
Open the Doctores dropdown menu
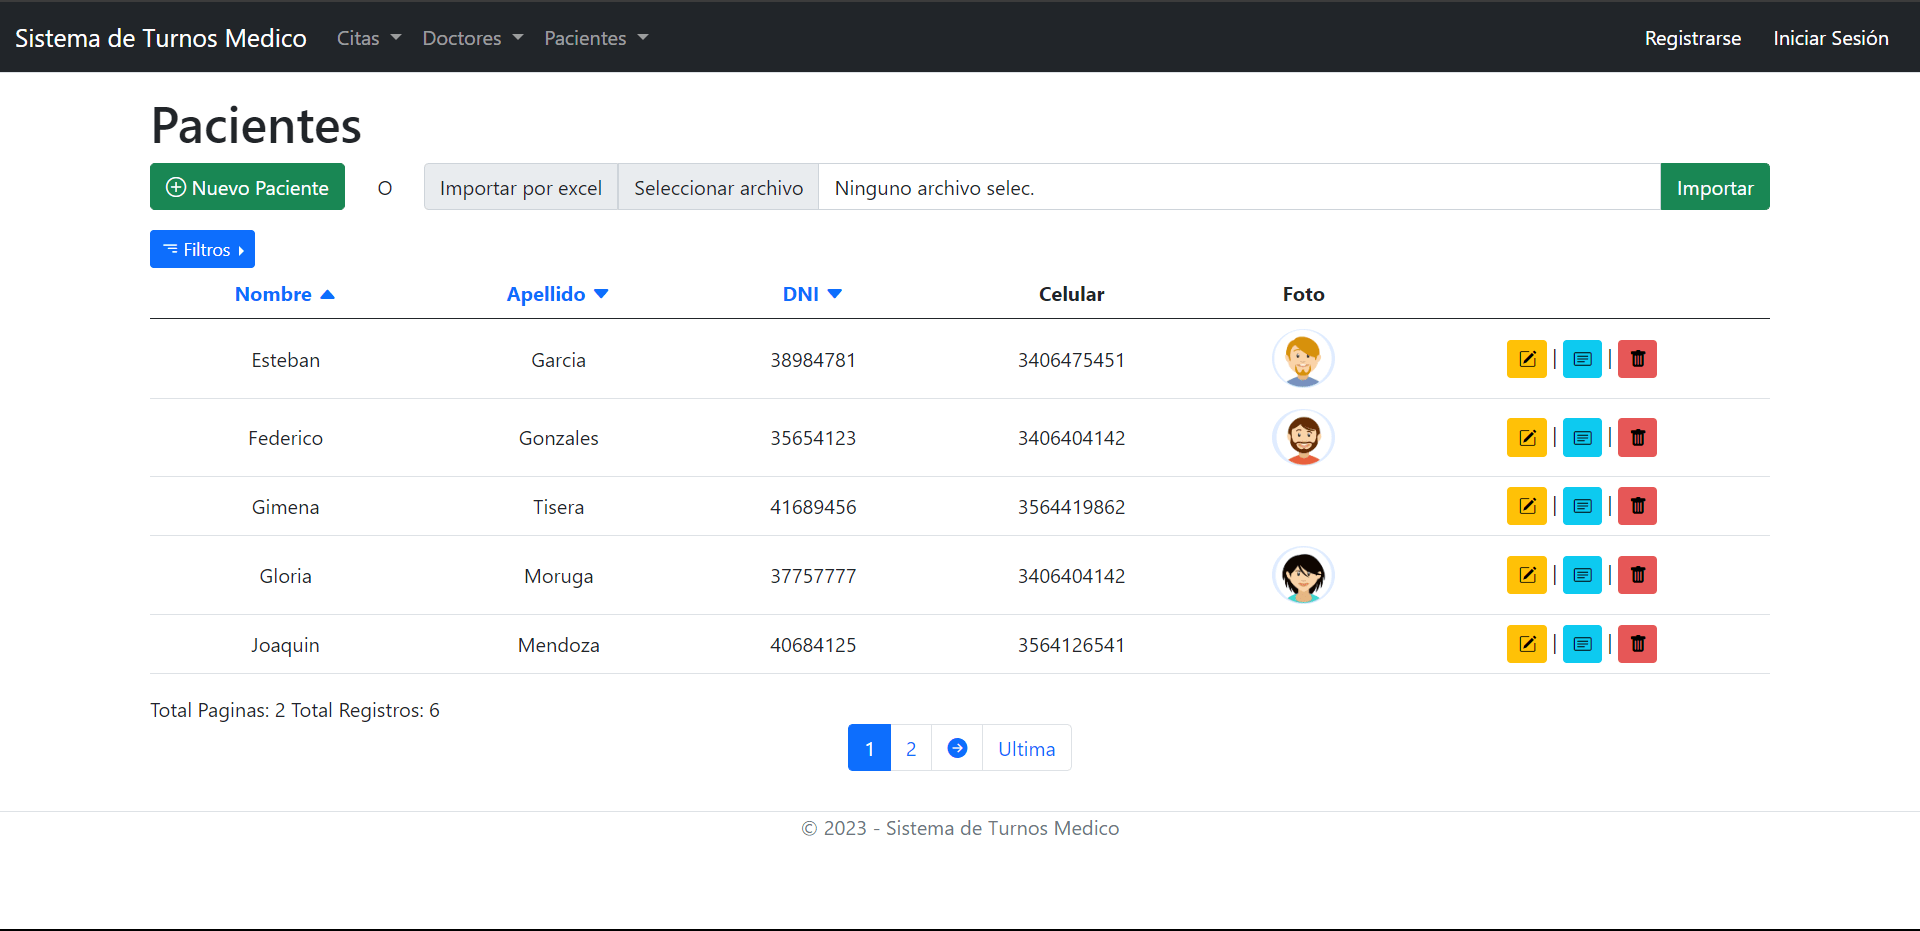tap(472, 38)
